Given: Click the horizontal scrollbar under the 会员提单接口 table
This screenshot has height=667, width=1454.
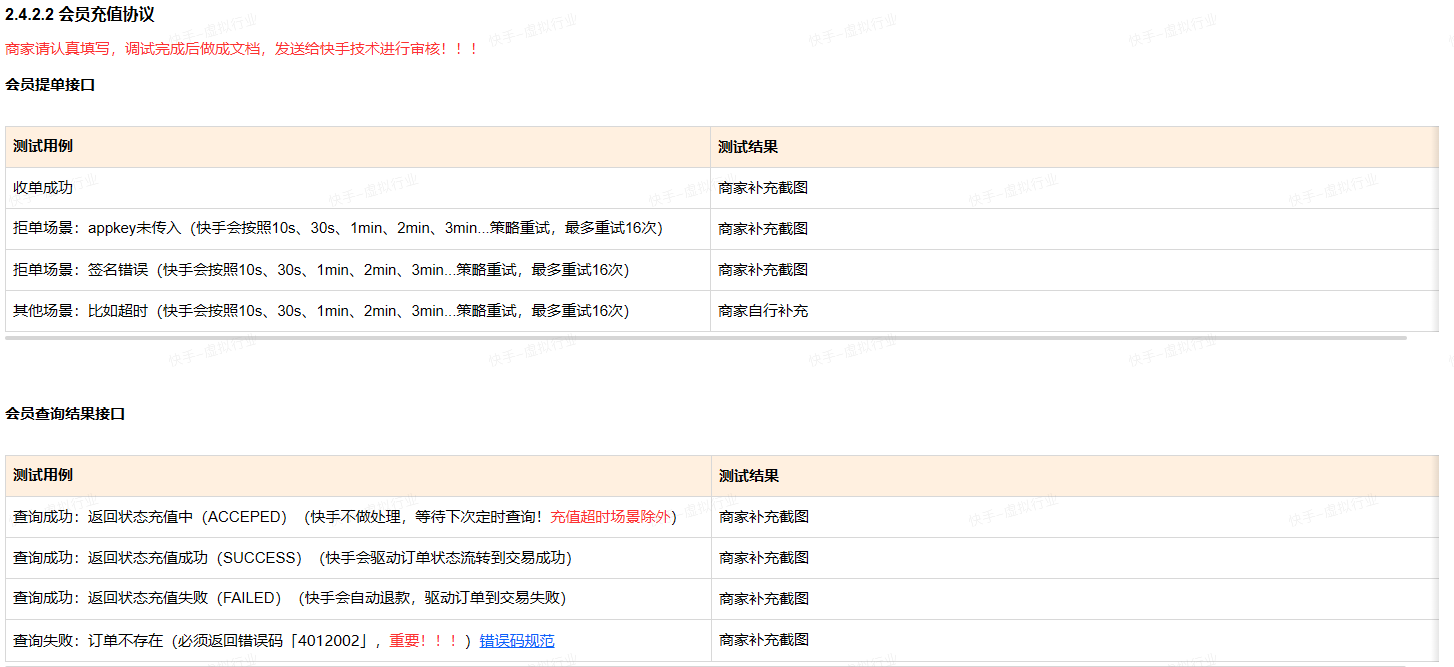Looking at the screenshot, I should pos(706,338).
